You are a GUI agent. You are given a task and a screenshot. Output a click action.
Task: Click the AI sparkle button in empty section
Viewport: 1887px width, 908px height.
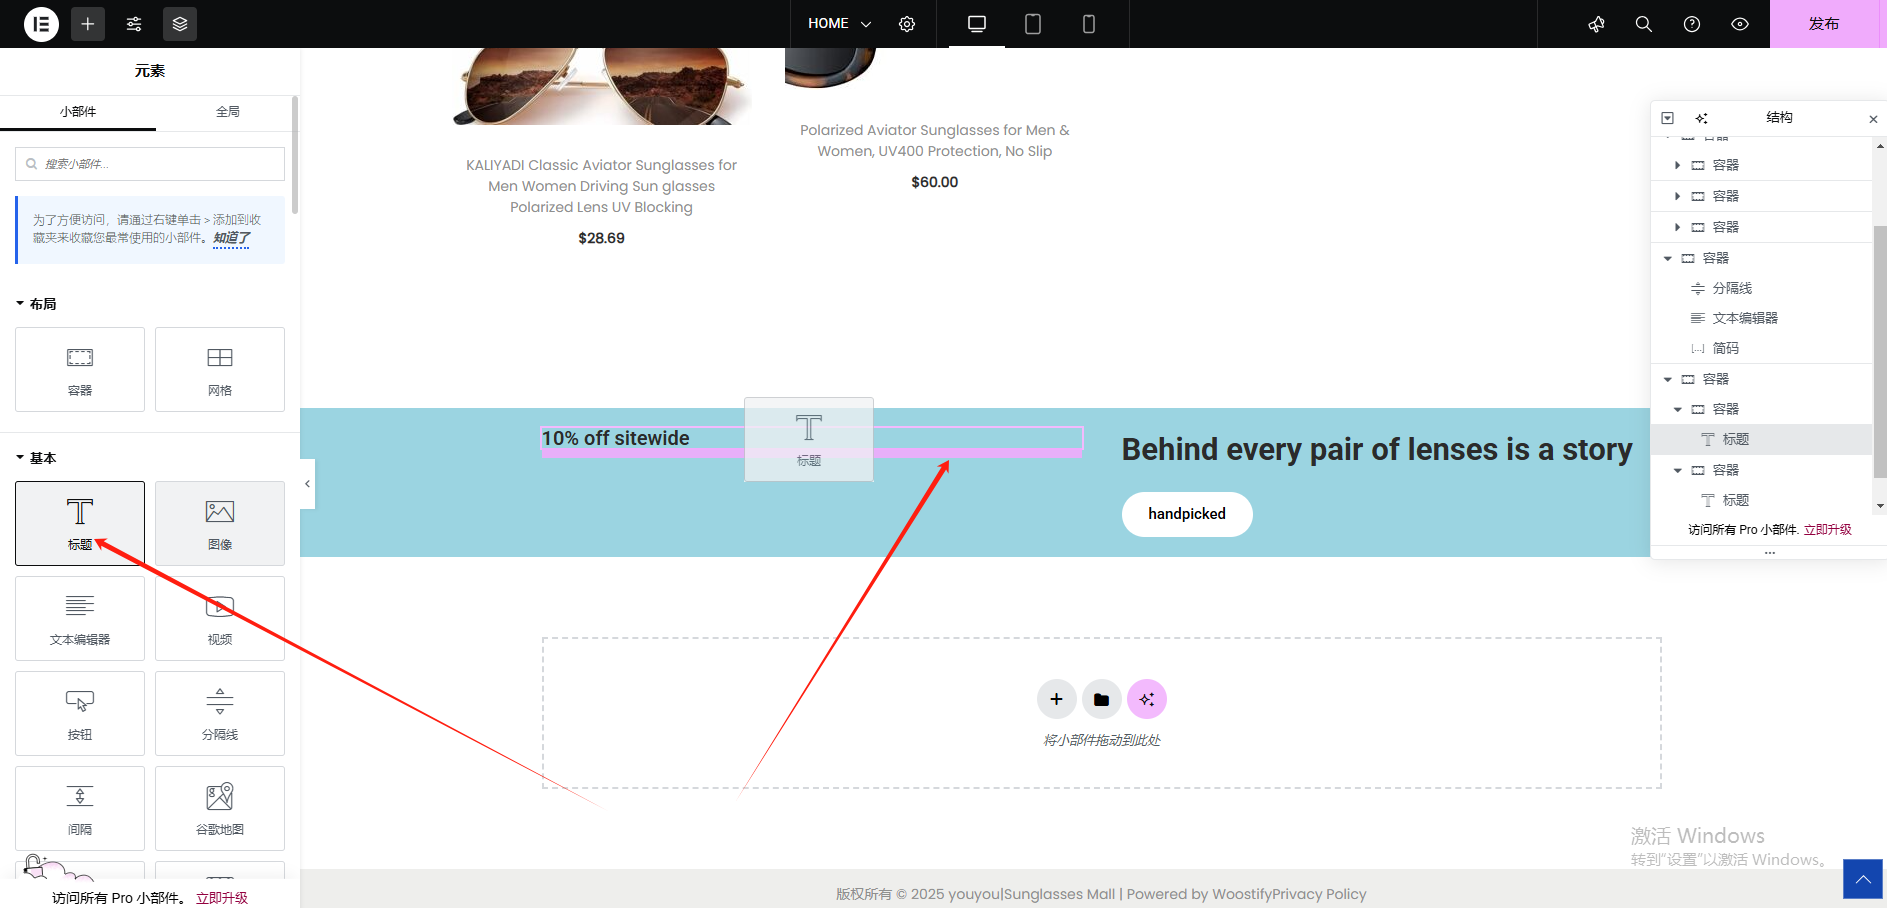tap(1146, 699)
